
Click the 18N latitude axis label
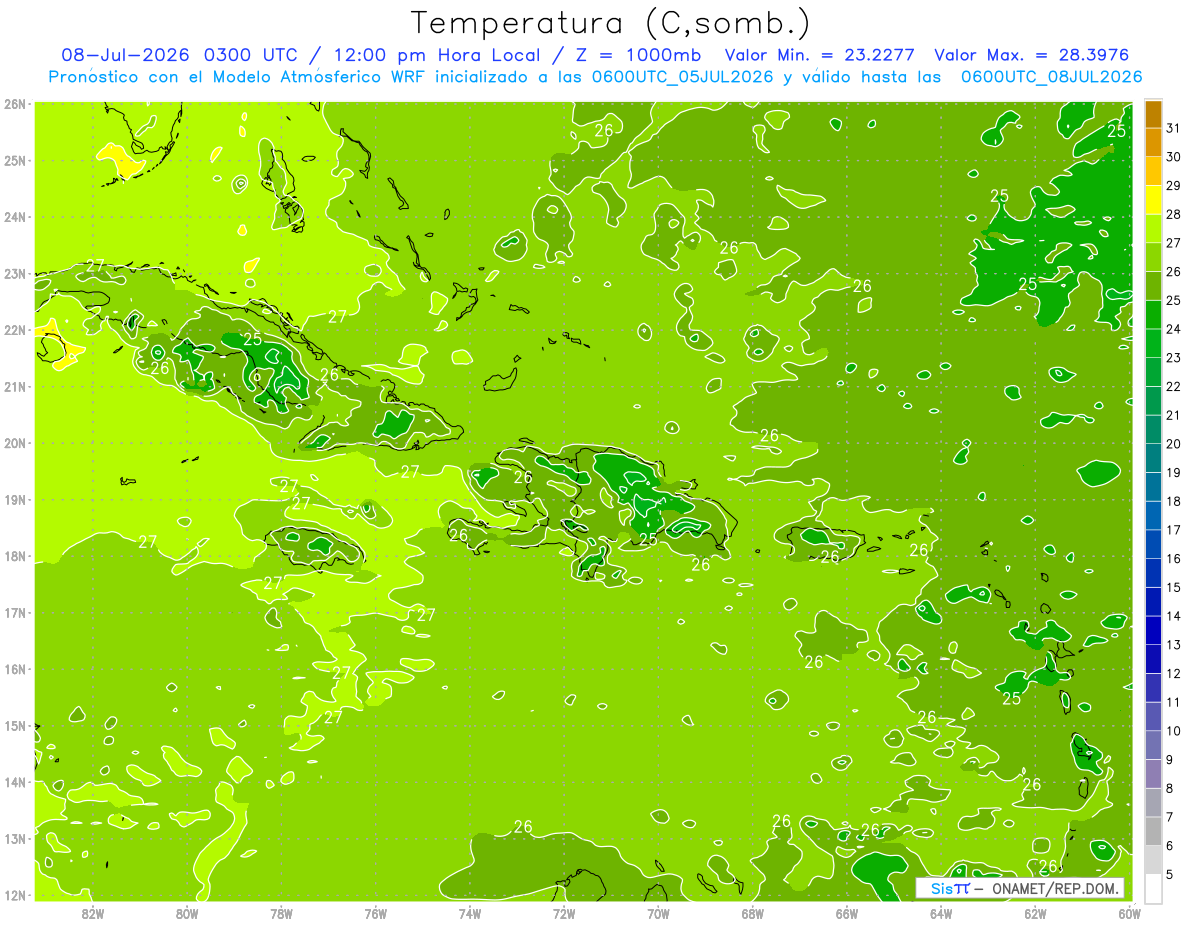15,556
